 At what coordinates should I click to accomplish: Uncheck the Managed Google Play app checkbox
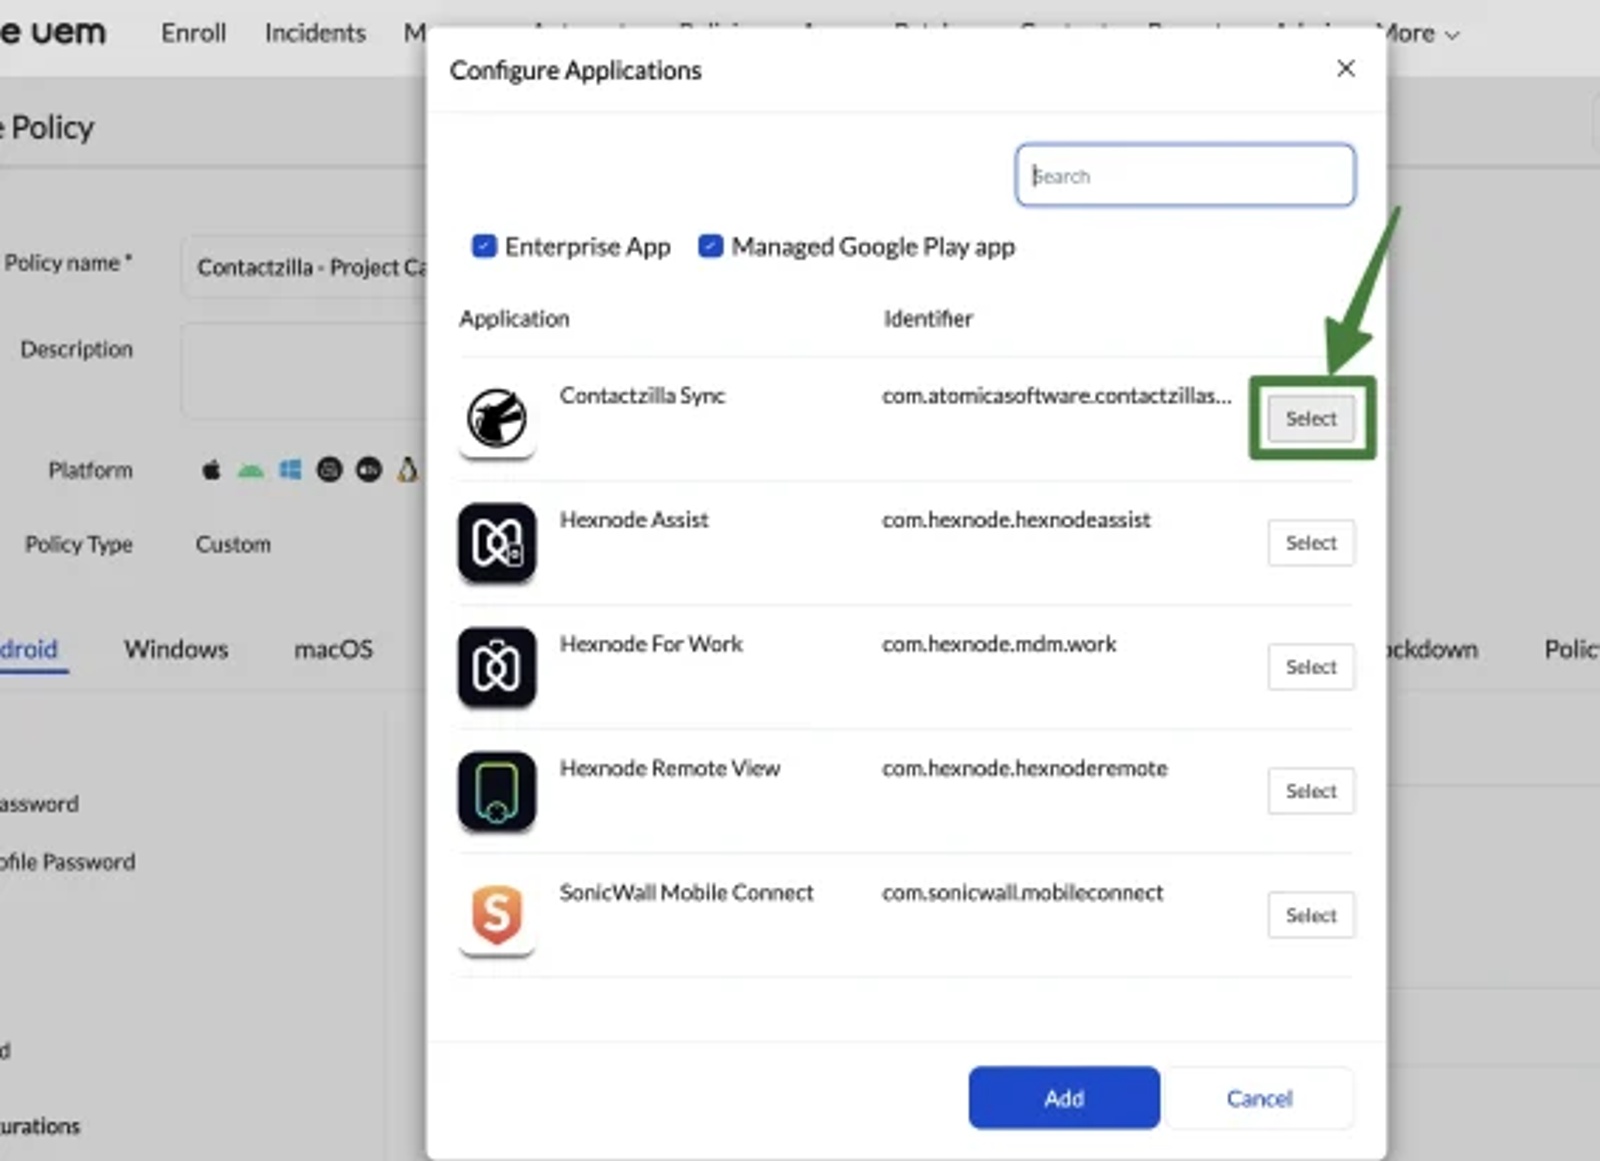[710, 246]
